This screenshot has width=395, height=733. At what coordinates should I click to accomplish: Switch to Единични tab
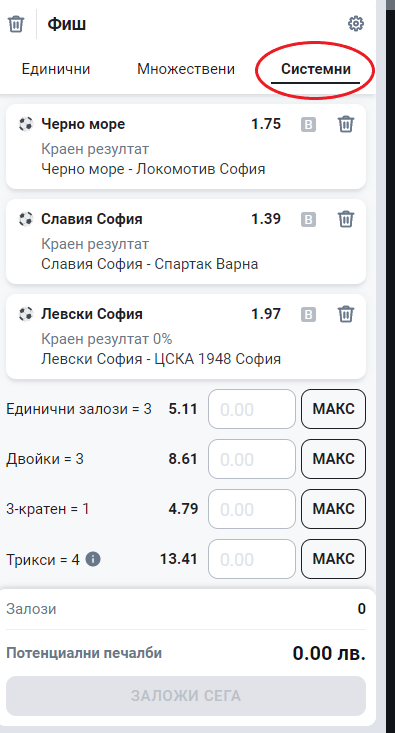click(x=56, y=69)
